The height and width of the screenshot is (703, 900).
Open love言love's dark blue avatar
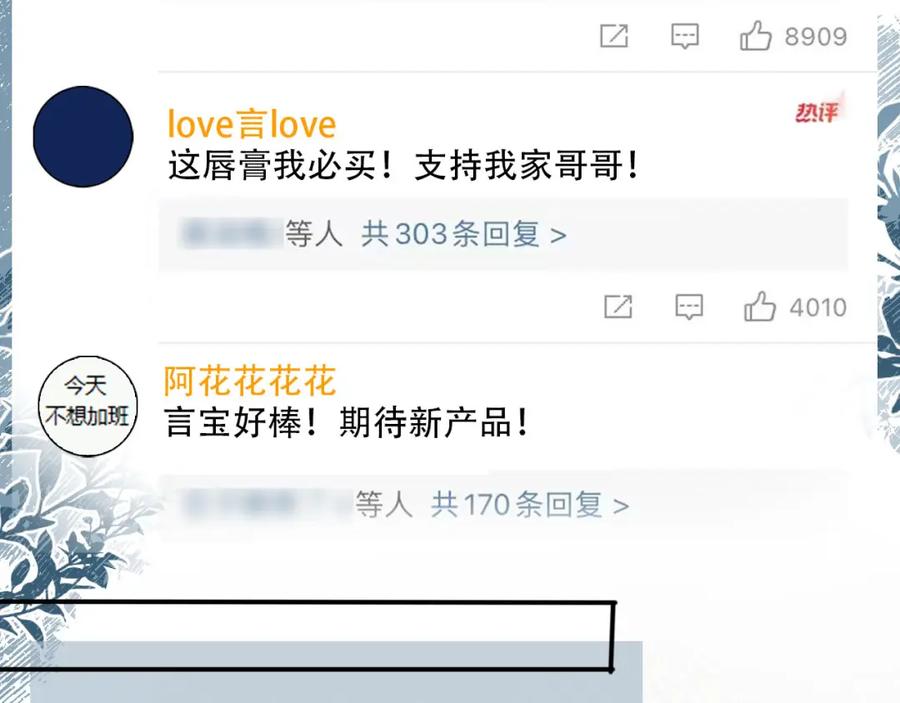click(x=83, y=137)
